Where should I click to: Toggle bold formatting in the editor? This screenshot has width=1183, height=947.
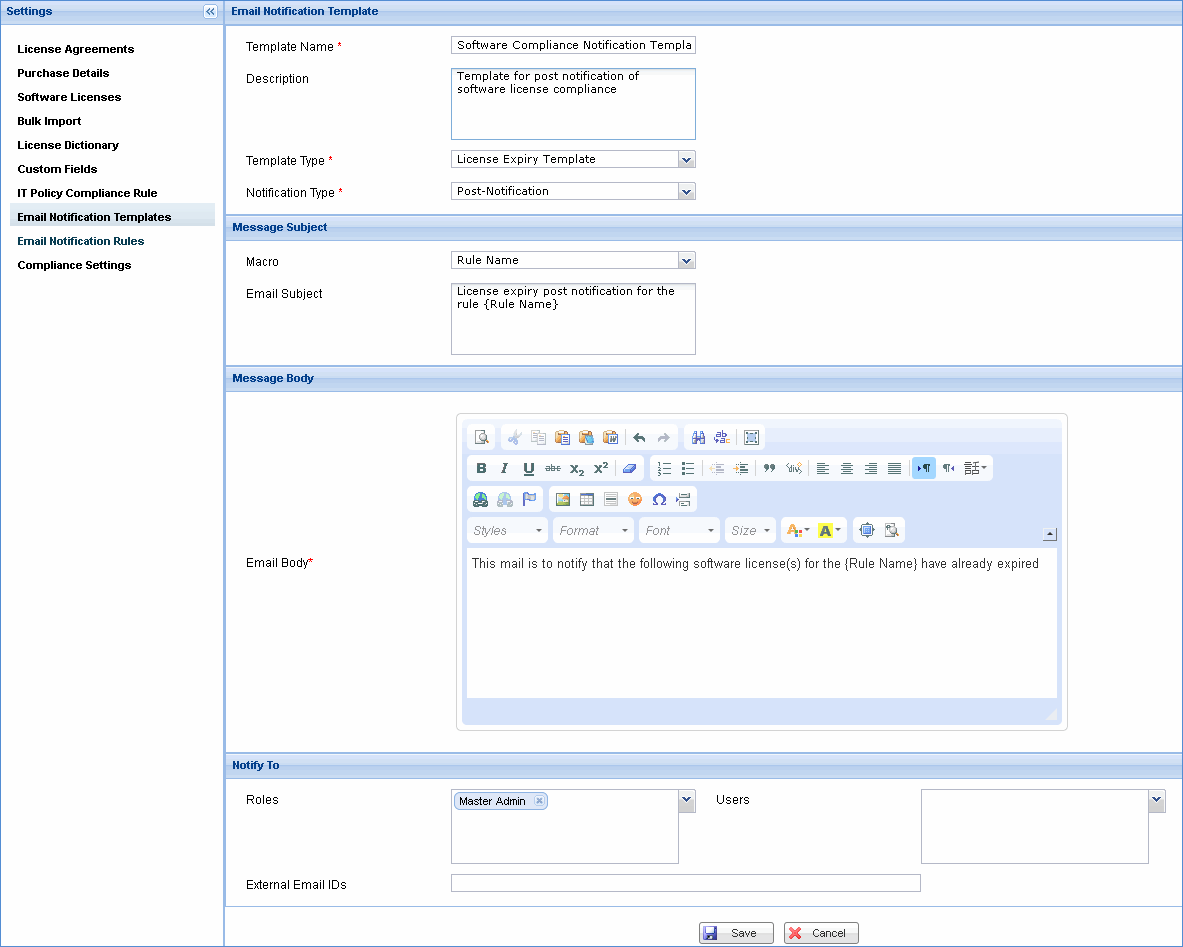[x=481, y=468]
